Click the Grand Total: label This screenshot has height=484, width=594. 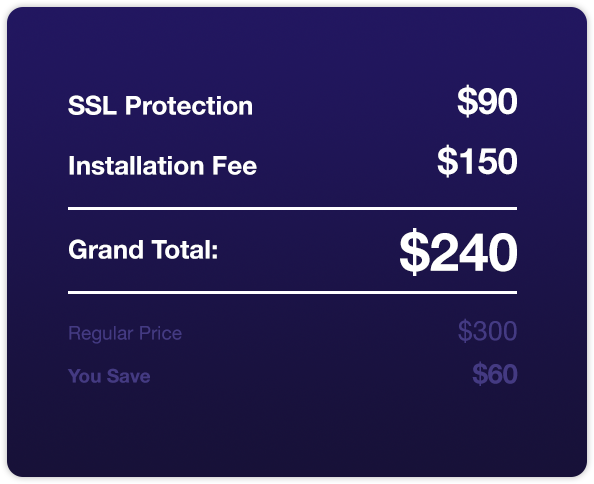click(143, 250)
